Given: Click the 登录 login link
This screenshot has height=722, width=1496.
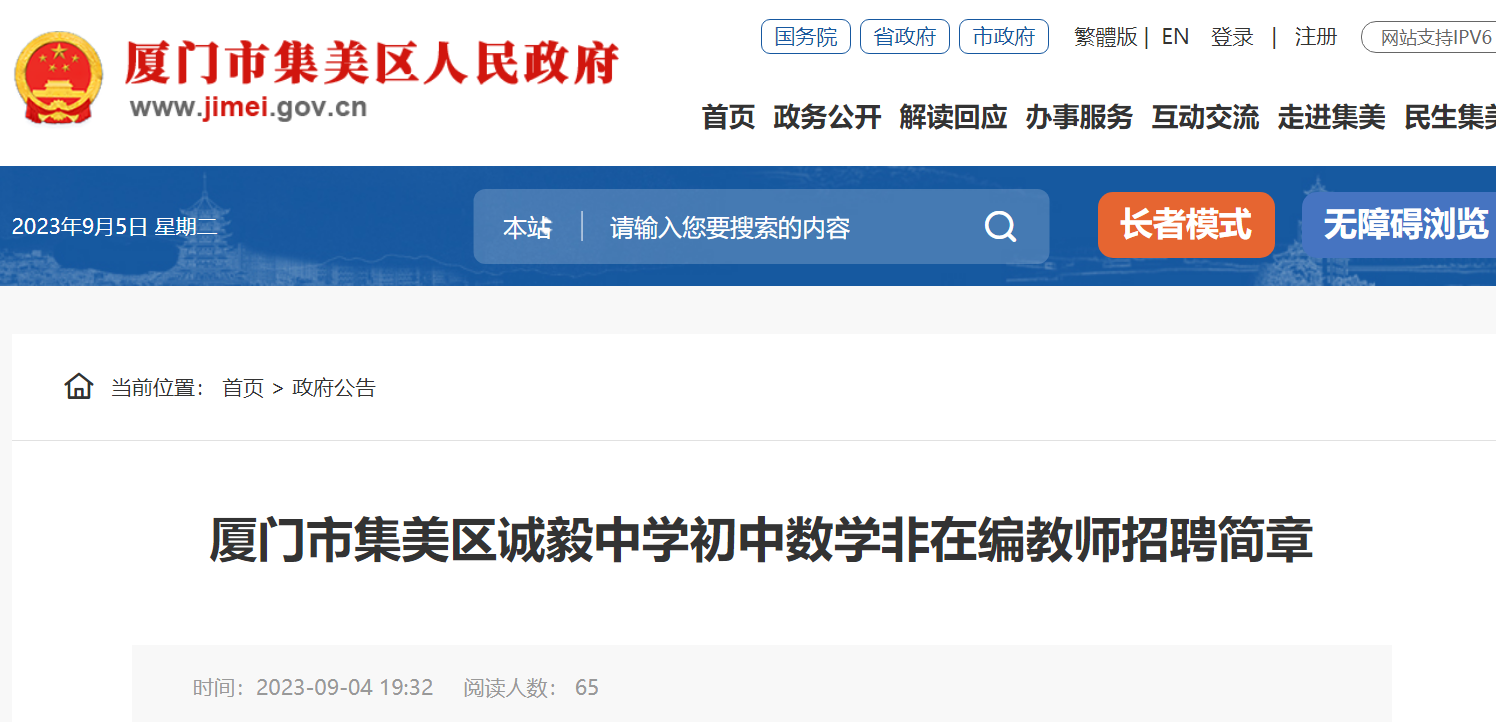Looking at the screenshot, I should click(x=1232, y=37).
